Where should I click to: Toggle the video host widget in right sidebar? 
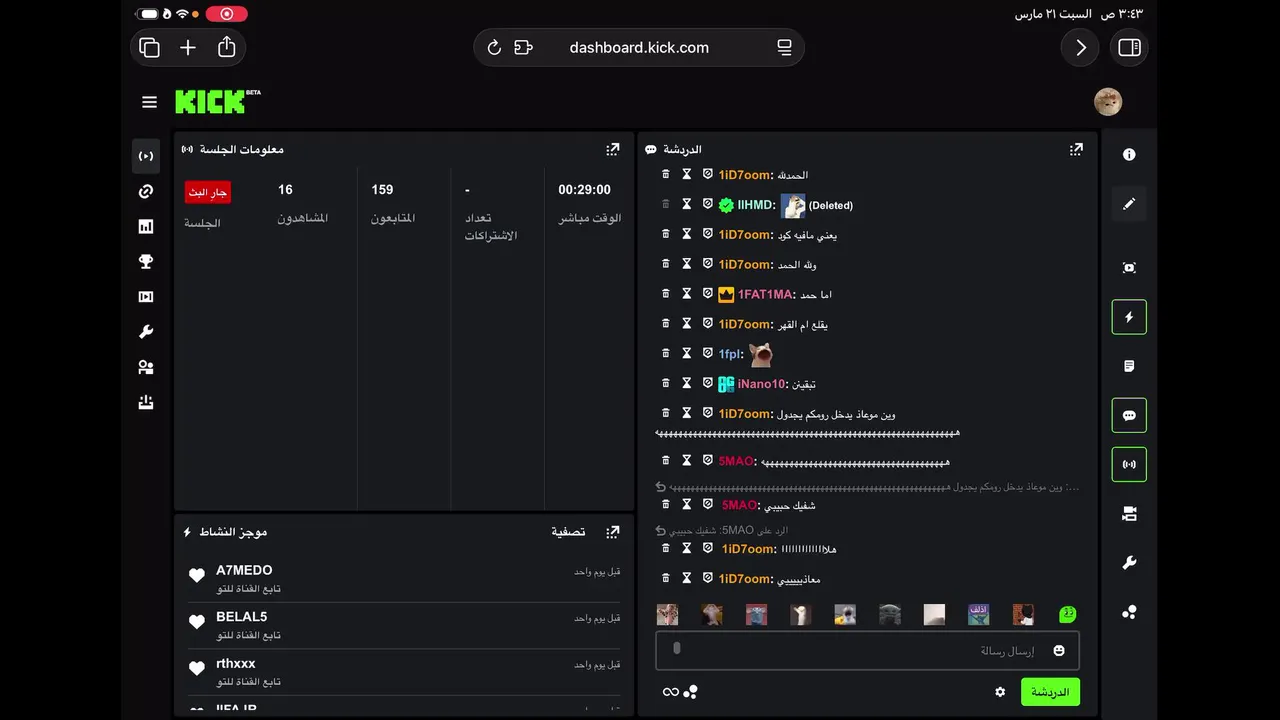click(1129, 514)
